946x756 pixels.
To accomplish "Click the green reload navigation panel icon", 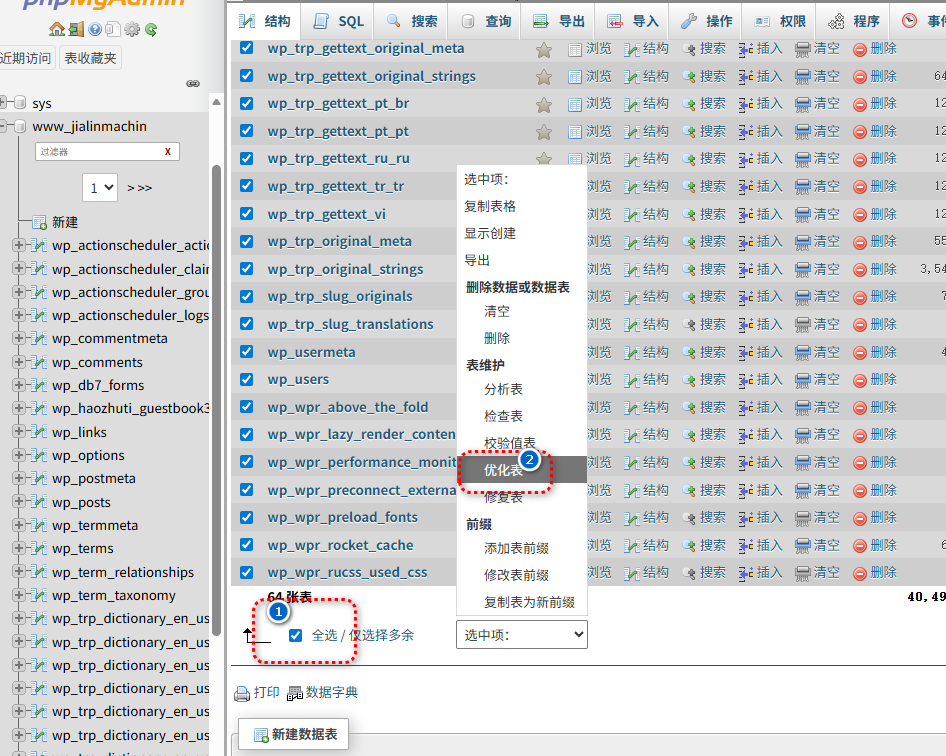I will [x=150, y=30].
